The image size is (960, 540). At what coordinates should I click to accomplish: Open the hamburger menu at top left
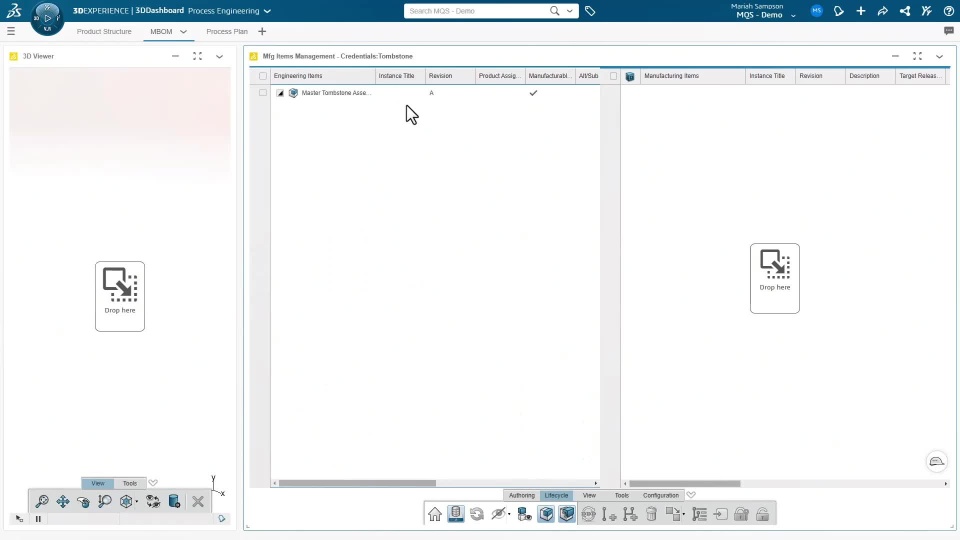pos(11,31)
